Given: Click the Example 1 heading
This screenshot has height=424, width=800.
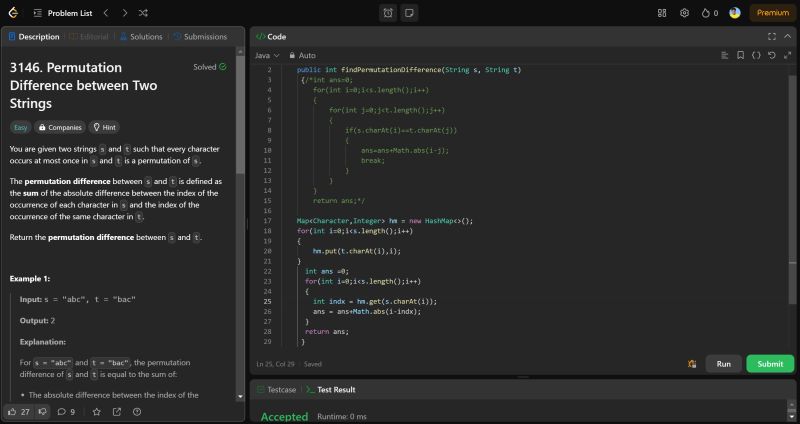Looking at the screenshot, I should [30, 279].
